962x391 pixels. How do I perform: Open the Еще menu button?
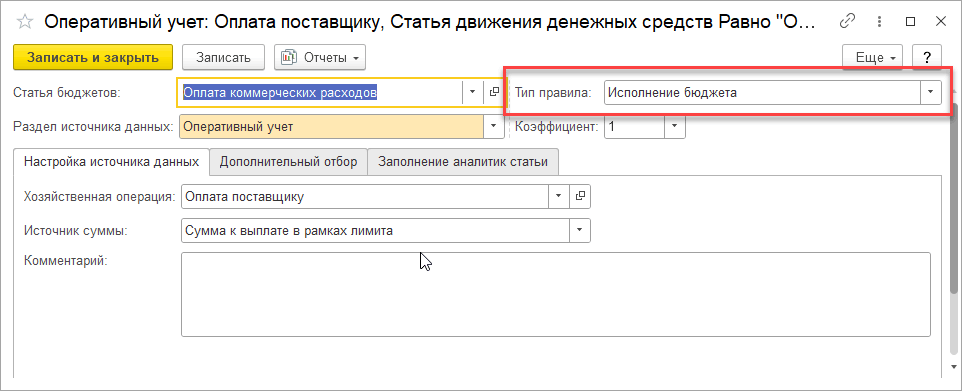pos(875,57)
